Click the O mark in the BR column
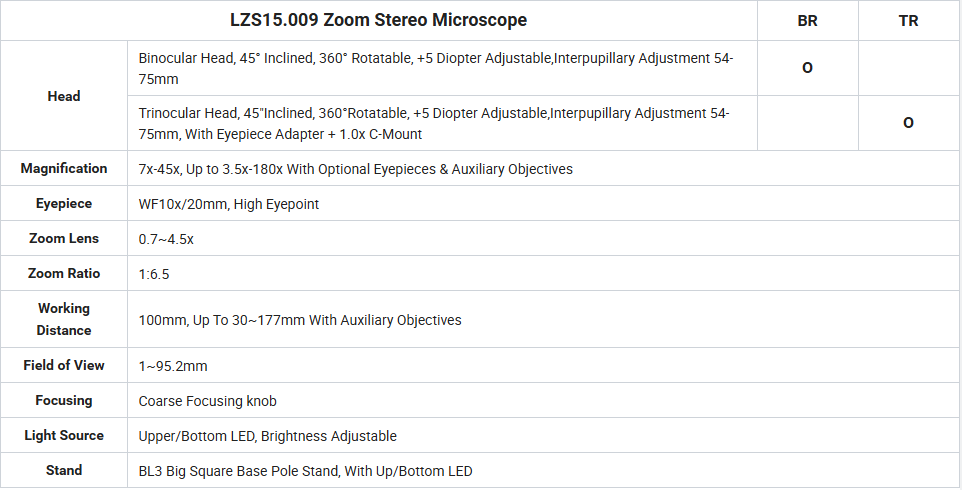962x490 pixels. (x=807, y=68)
